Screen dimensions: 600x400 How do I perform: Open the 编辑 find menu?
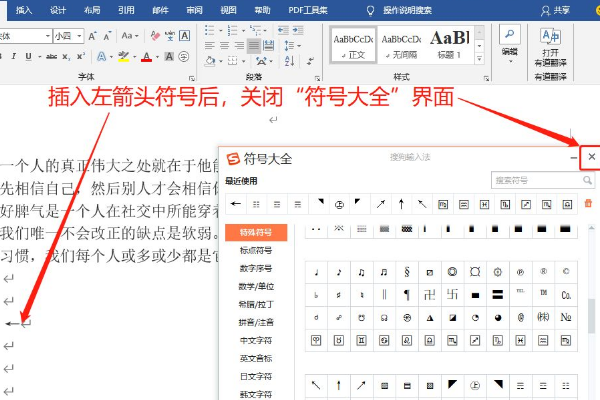[x=509, y=44]
